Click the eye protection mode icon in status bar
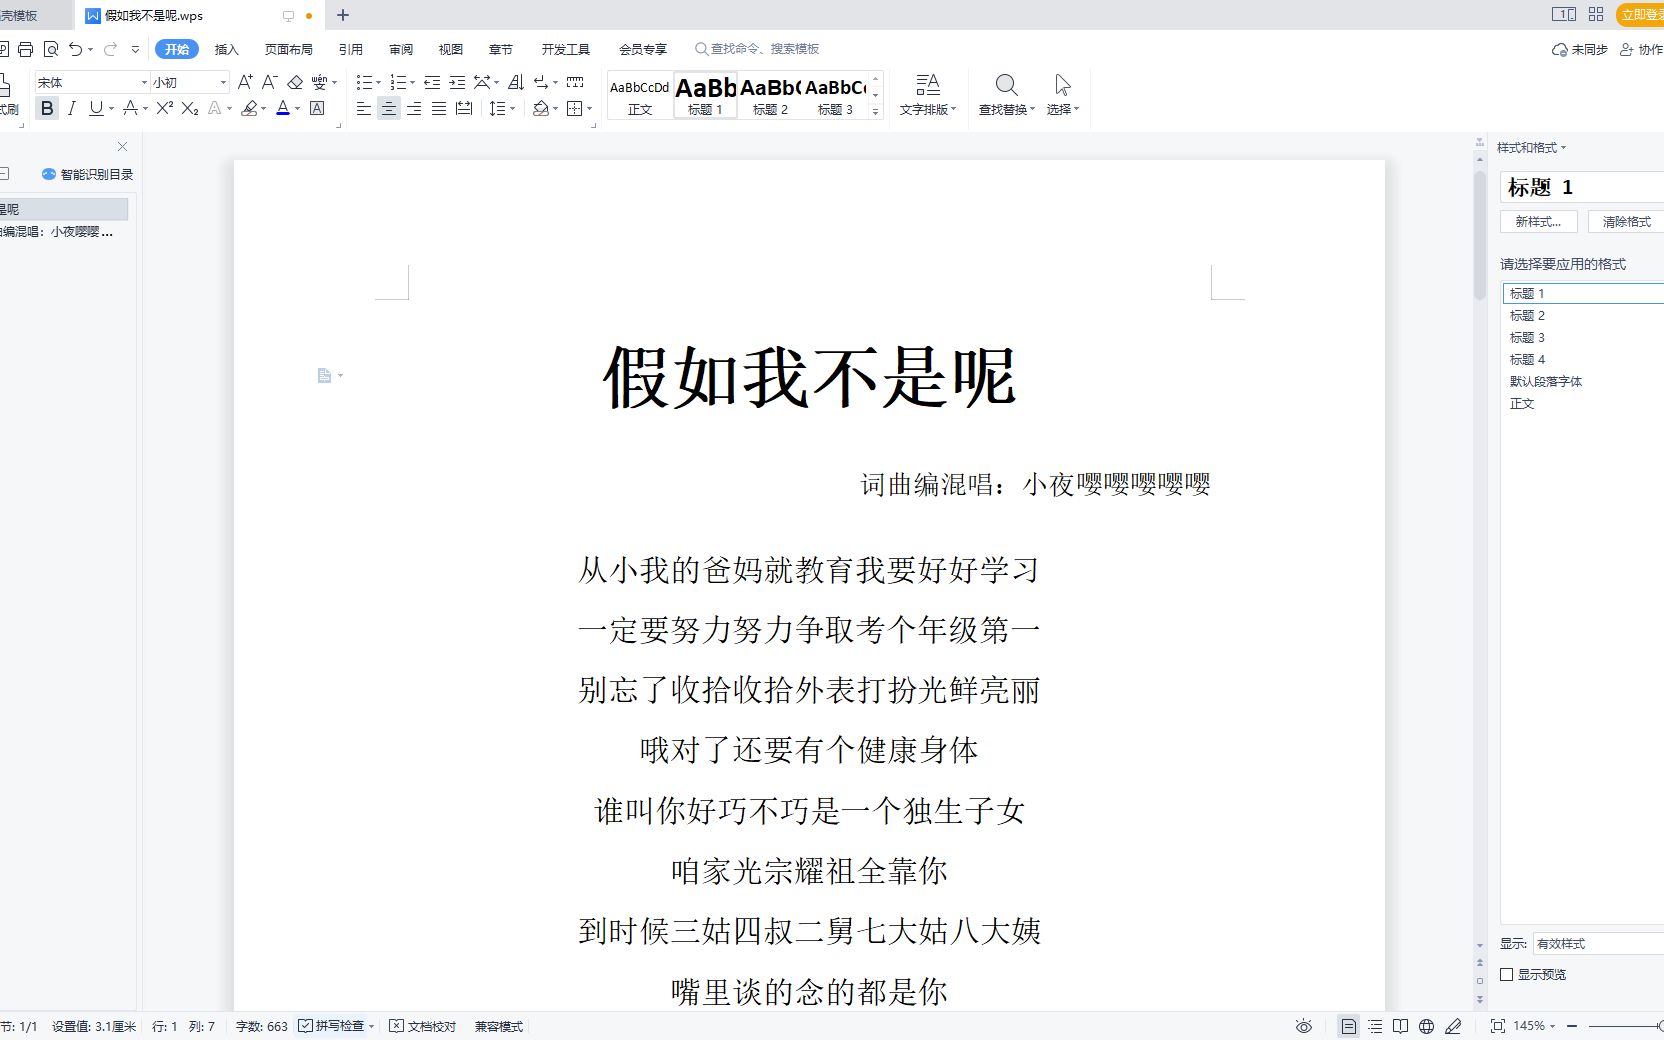The height and width of the screenshot is (1040, 1664). tap(1303, 1026)
